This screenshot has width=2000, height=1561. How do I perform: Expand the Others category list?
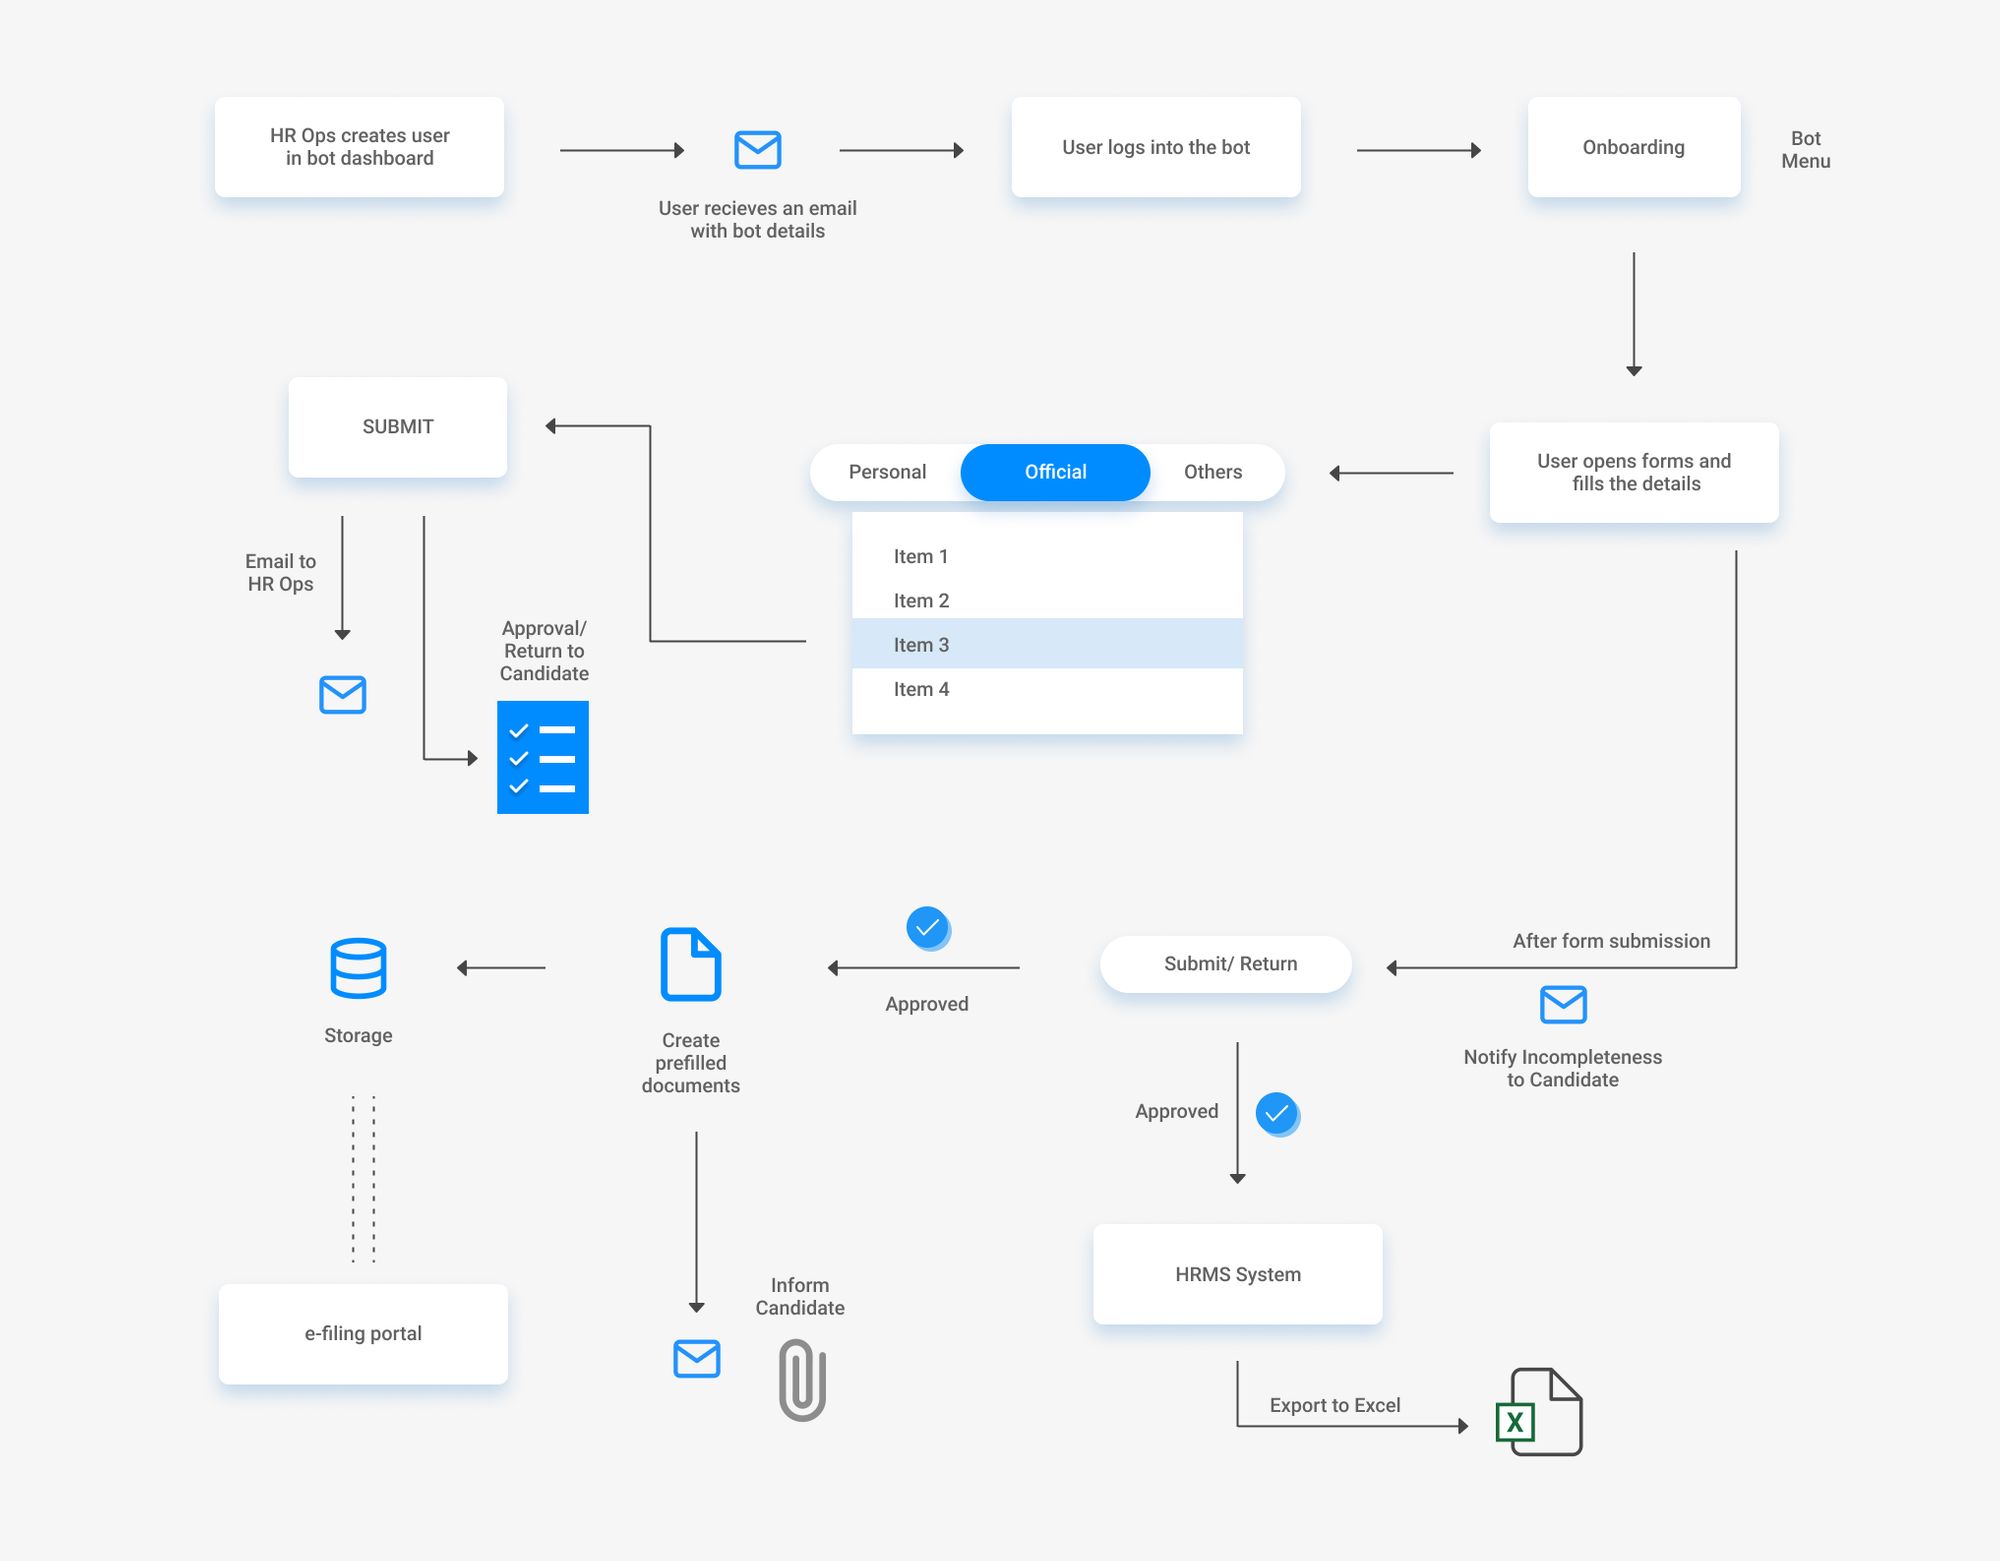[x=1212, y=471]
